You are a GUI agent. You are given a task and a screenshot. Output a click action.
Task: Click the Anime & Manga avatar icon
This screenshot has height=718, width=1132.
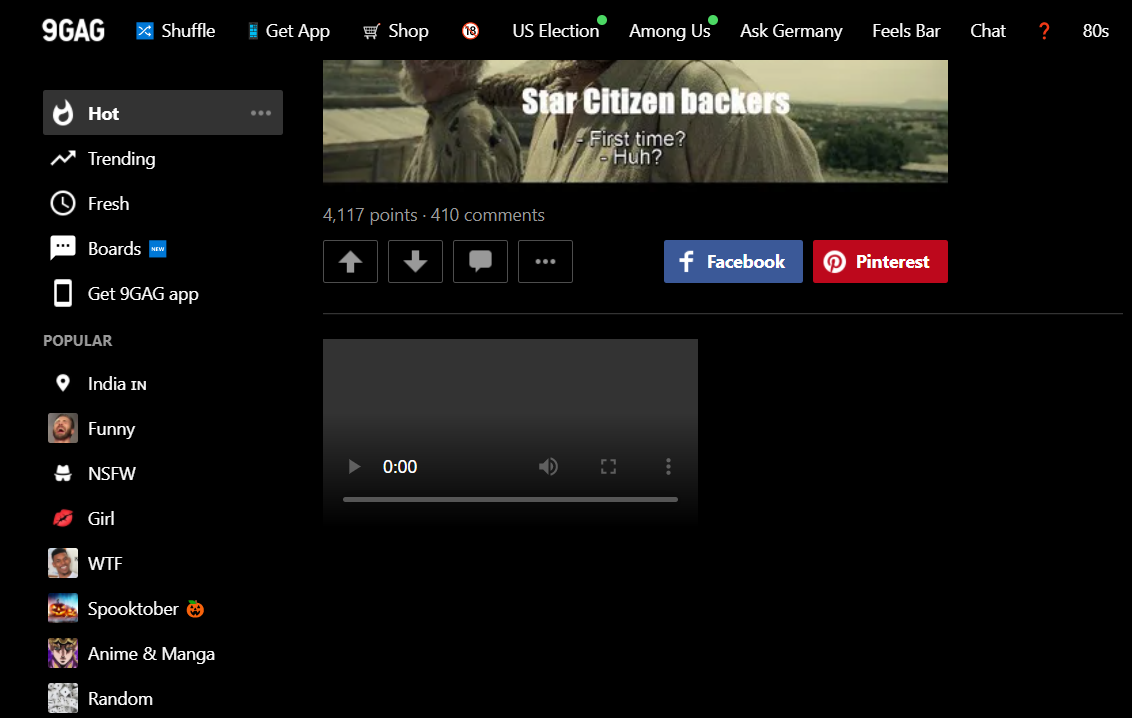[63, 653]
